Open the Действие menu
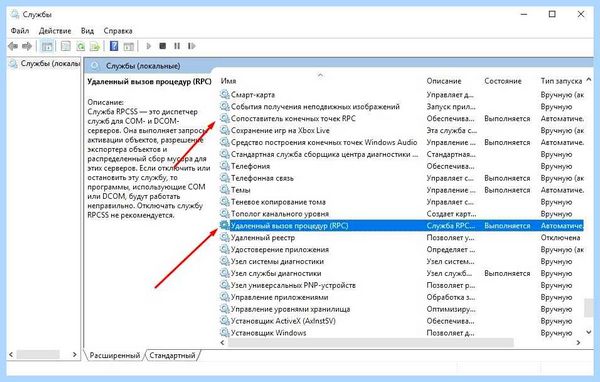This screenshot has height=382, width=600. [x=55, y=31]
